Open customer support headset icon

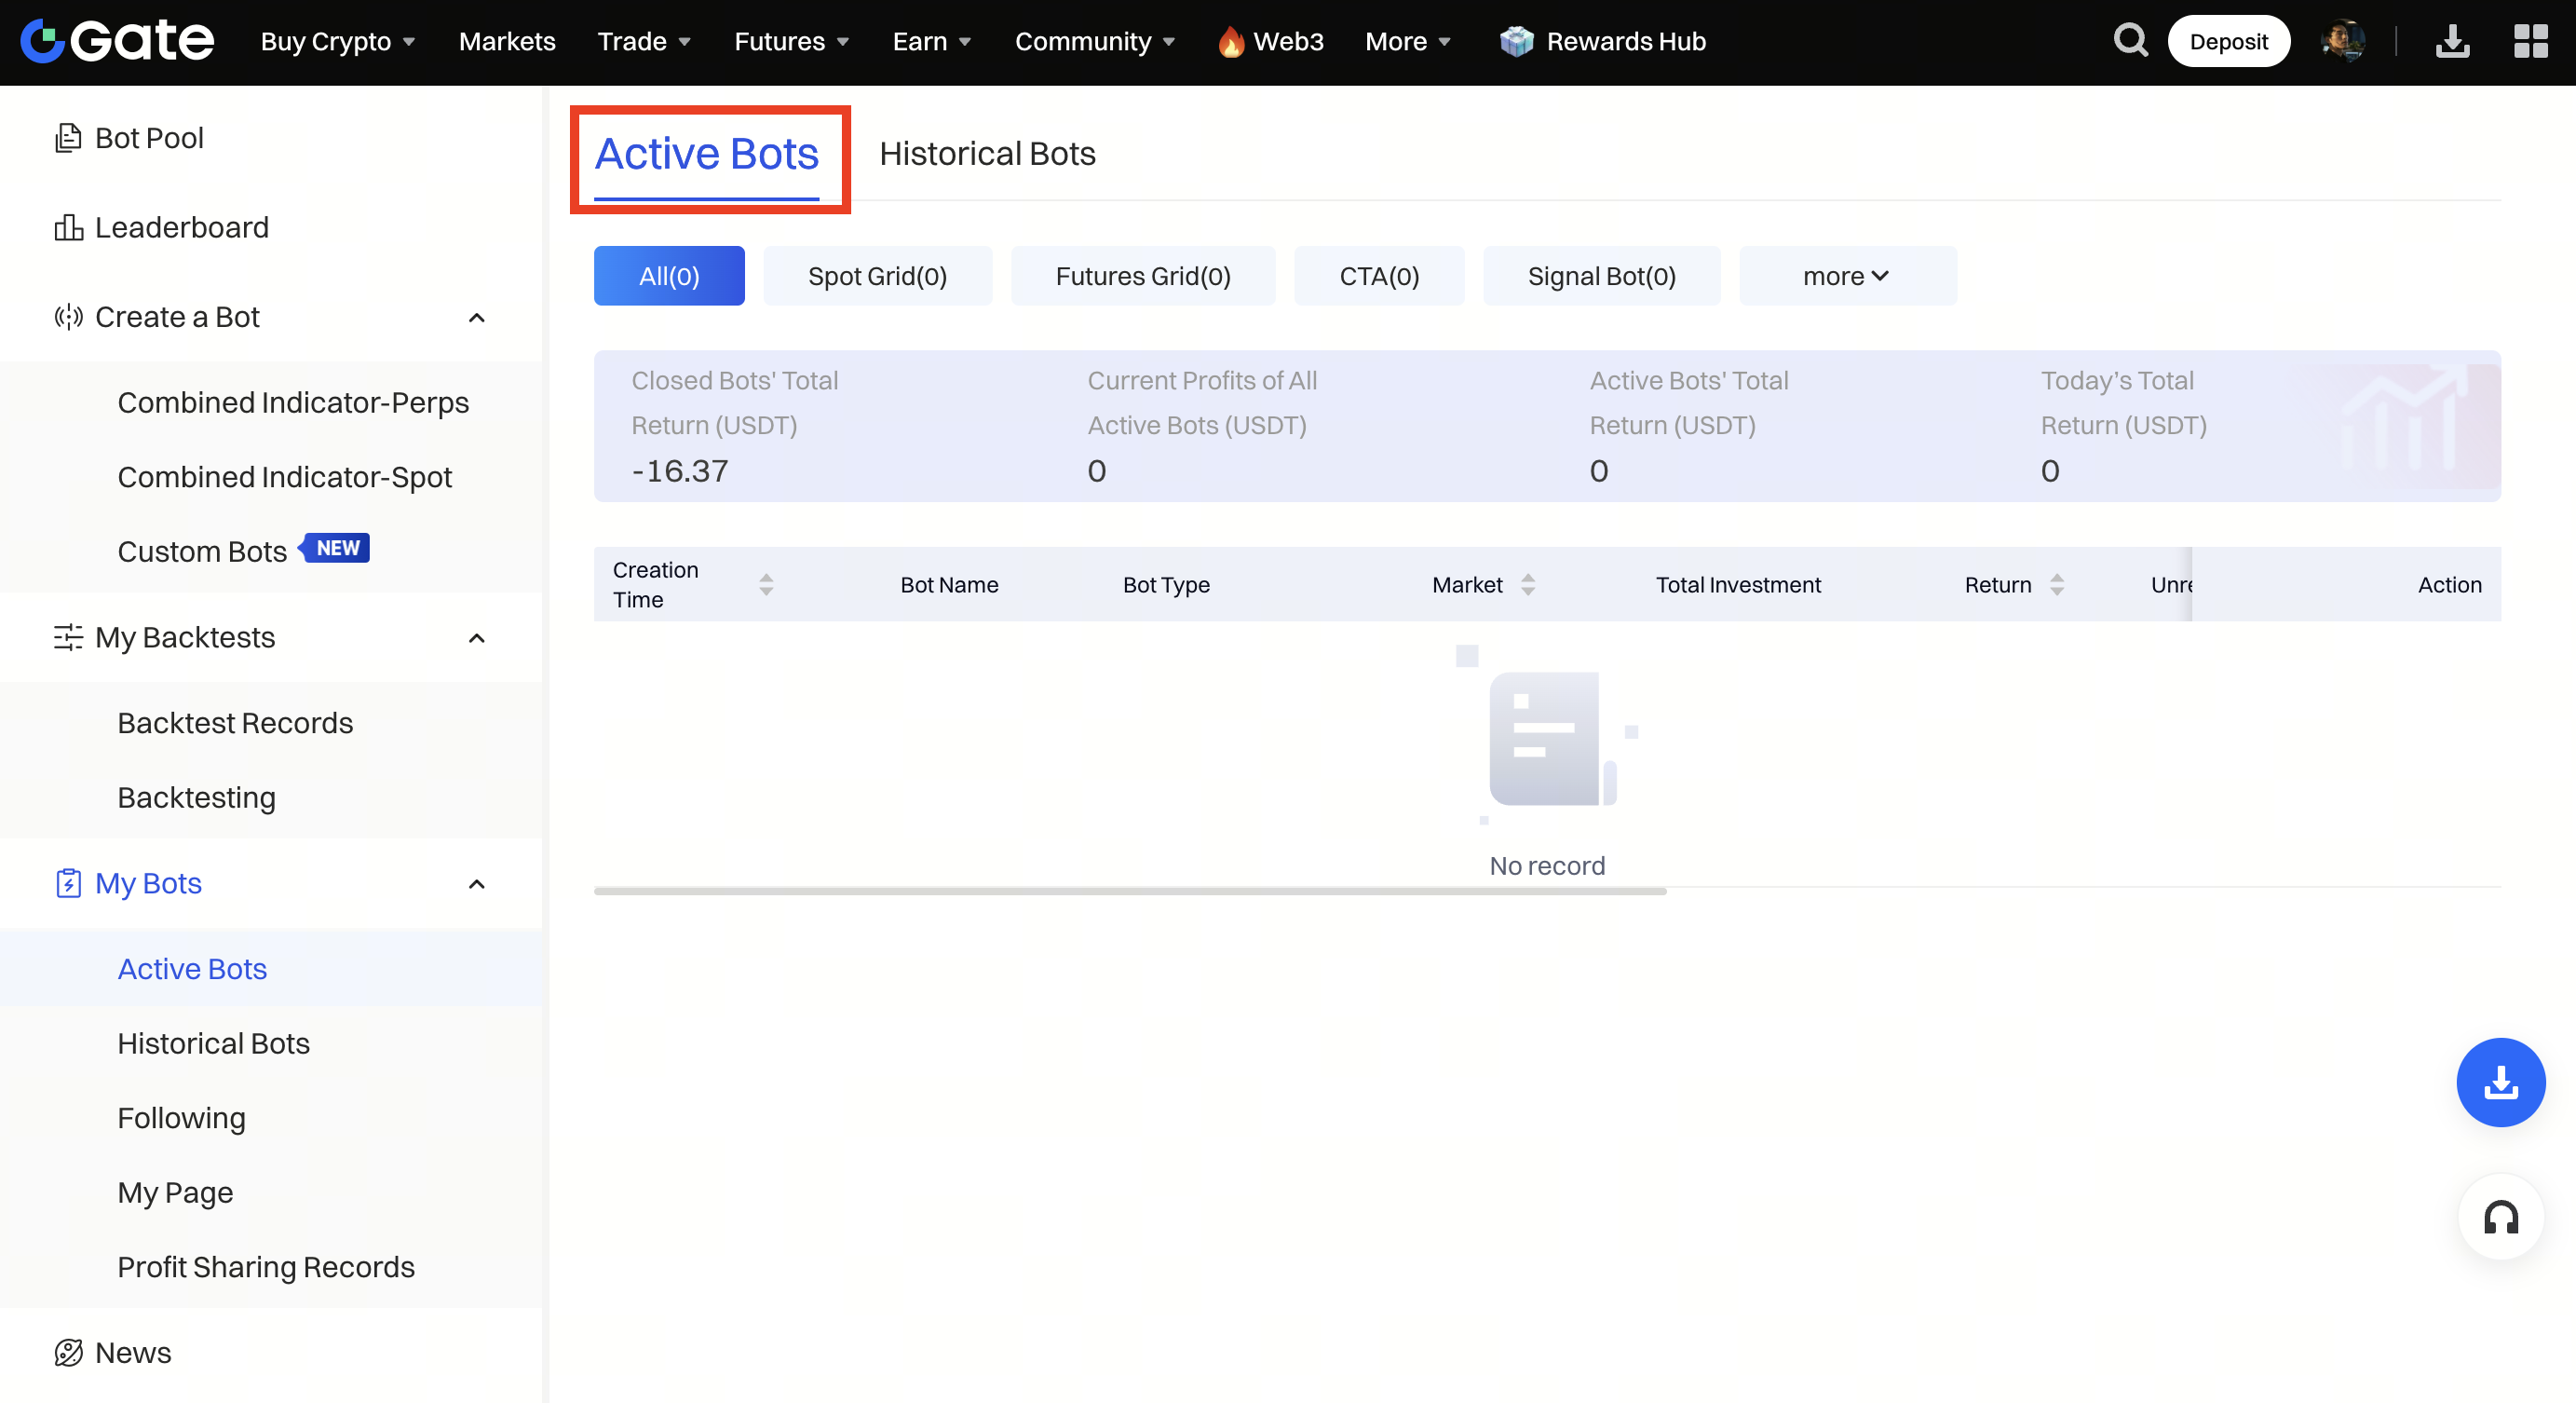[2500, 1217]
